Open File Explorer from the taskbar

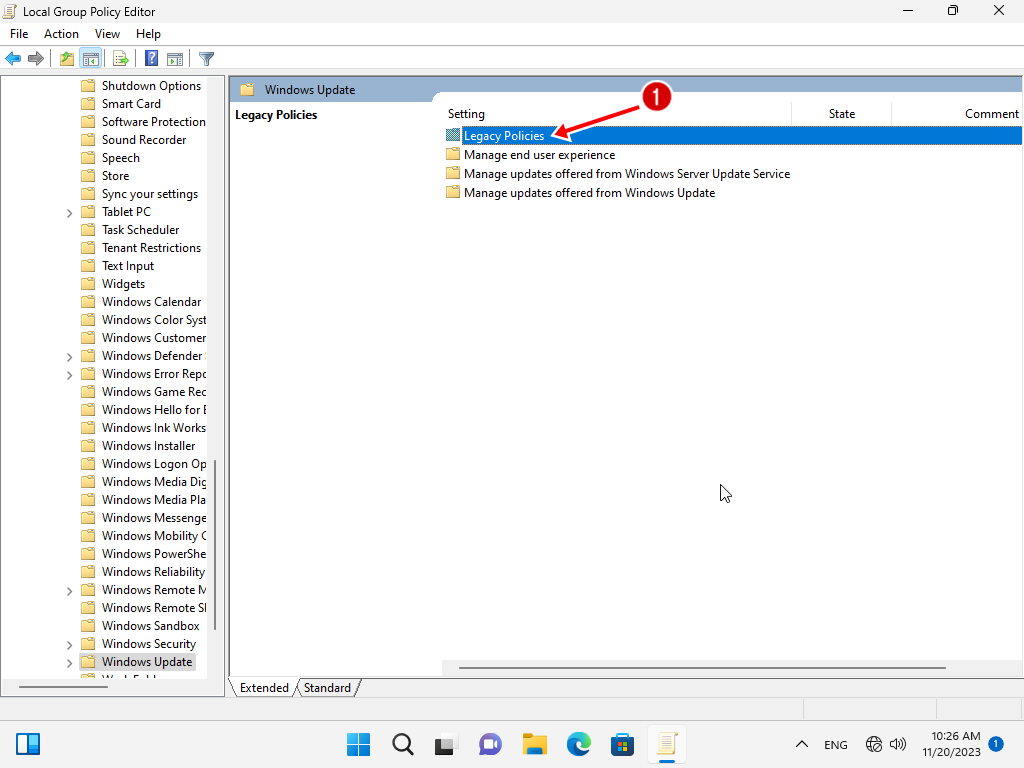535,744
